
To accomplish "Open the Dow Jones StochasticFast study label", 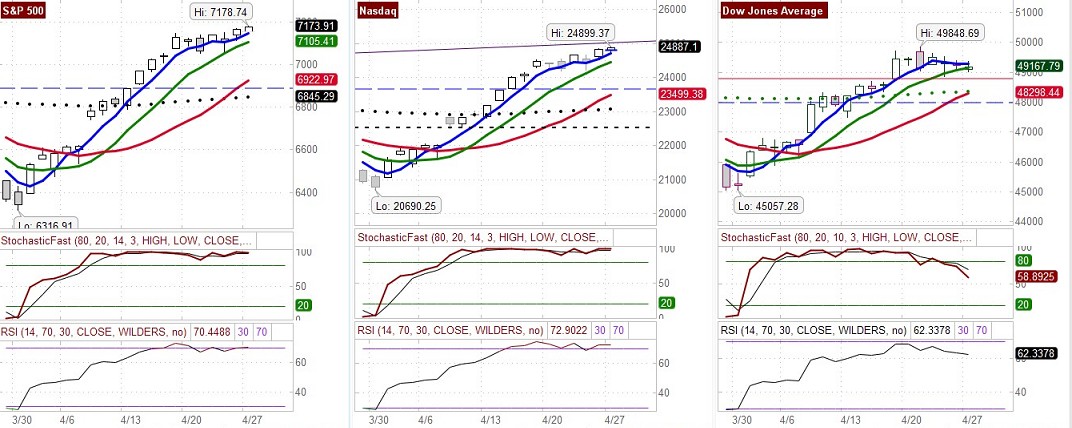I will (845, 238).
